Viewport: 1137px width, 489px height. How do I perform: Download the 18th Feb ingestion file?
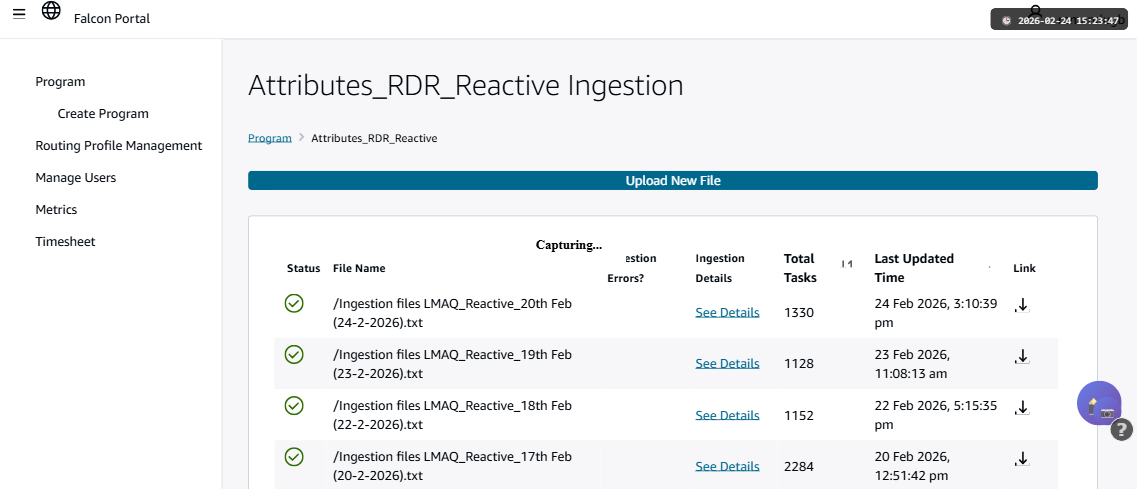tap(1022, 407)
